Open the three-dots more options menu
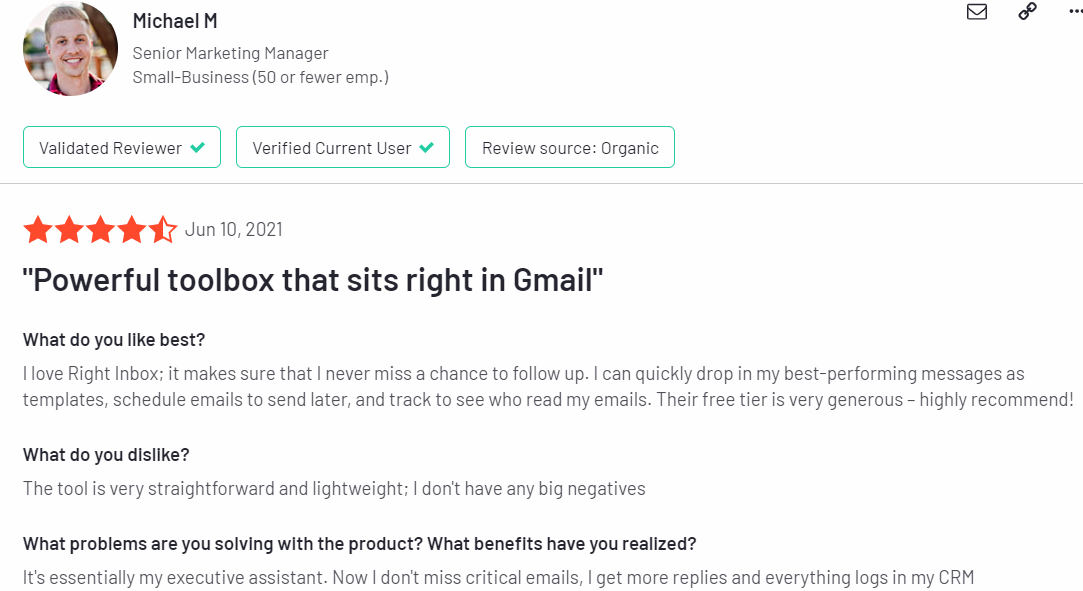Screen dimensions: 1083x591 1075,12
